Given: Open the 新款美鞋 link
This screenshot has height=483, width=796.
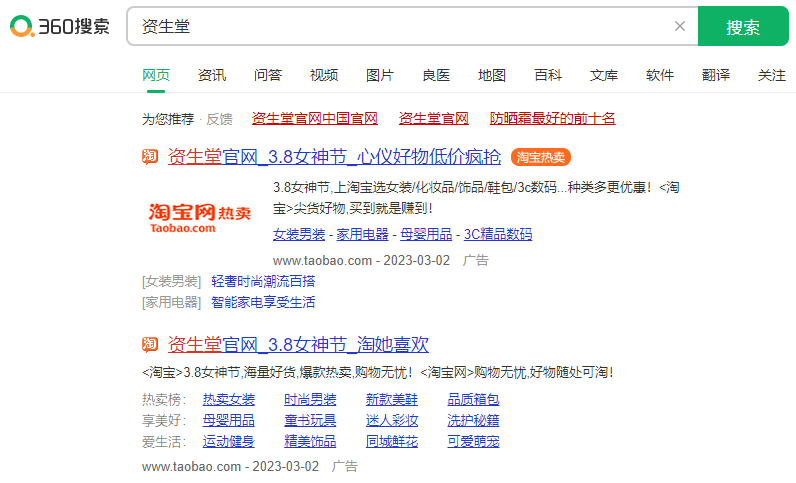Looking at the screenshot, I should (392, 400).
